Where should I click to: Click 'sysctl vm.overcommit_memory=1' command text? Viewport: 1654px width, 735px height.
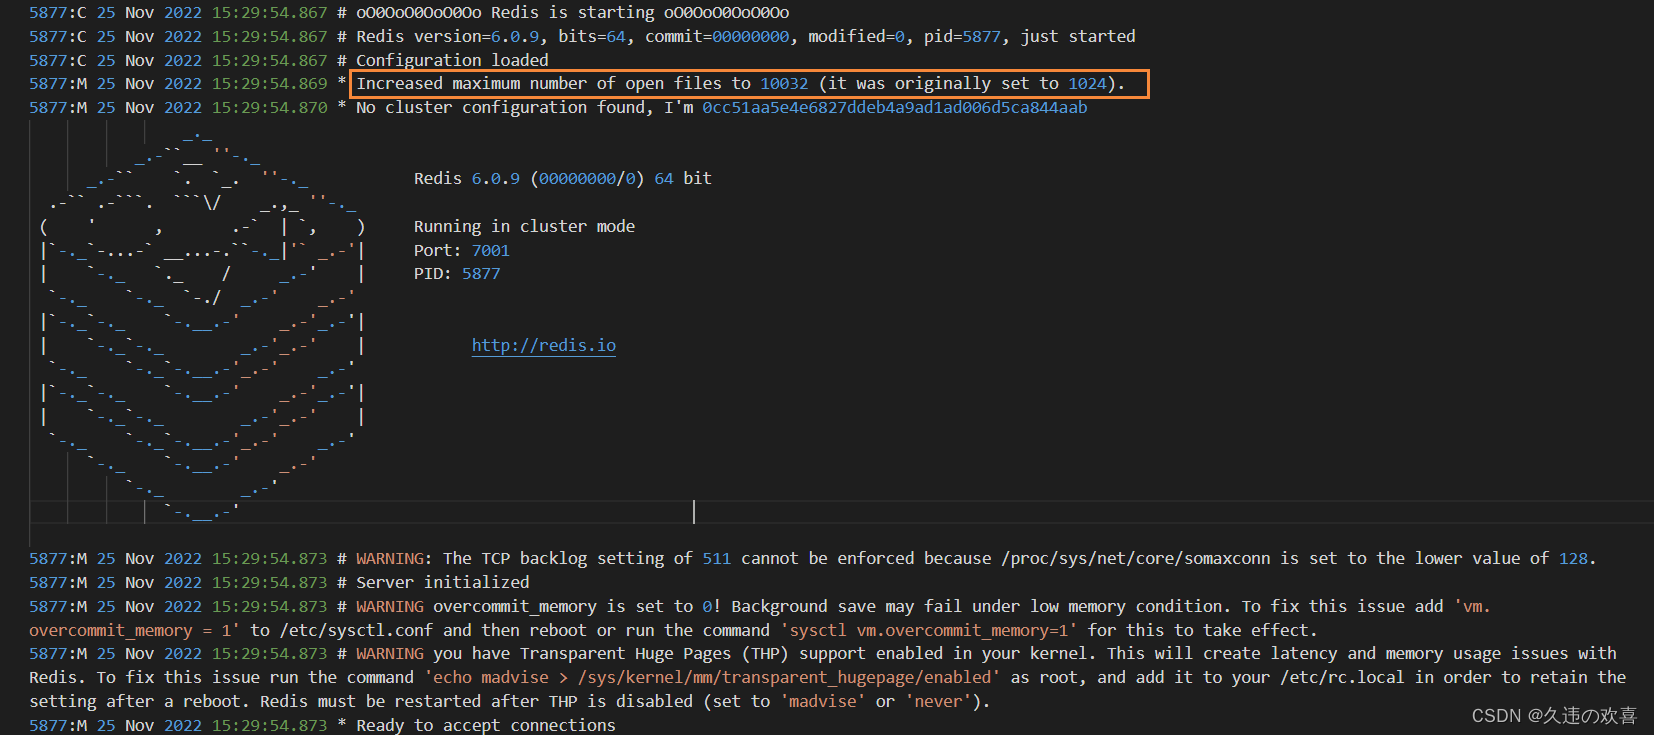pyautogui.click(x=929, y=630)
